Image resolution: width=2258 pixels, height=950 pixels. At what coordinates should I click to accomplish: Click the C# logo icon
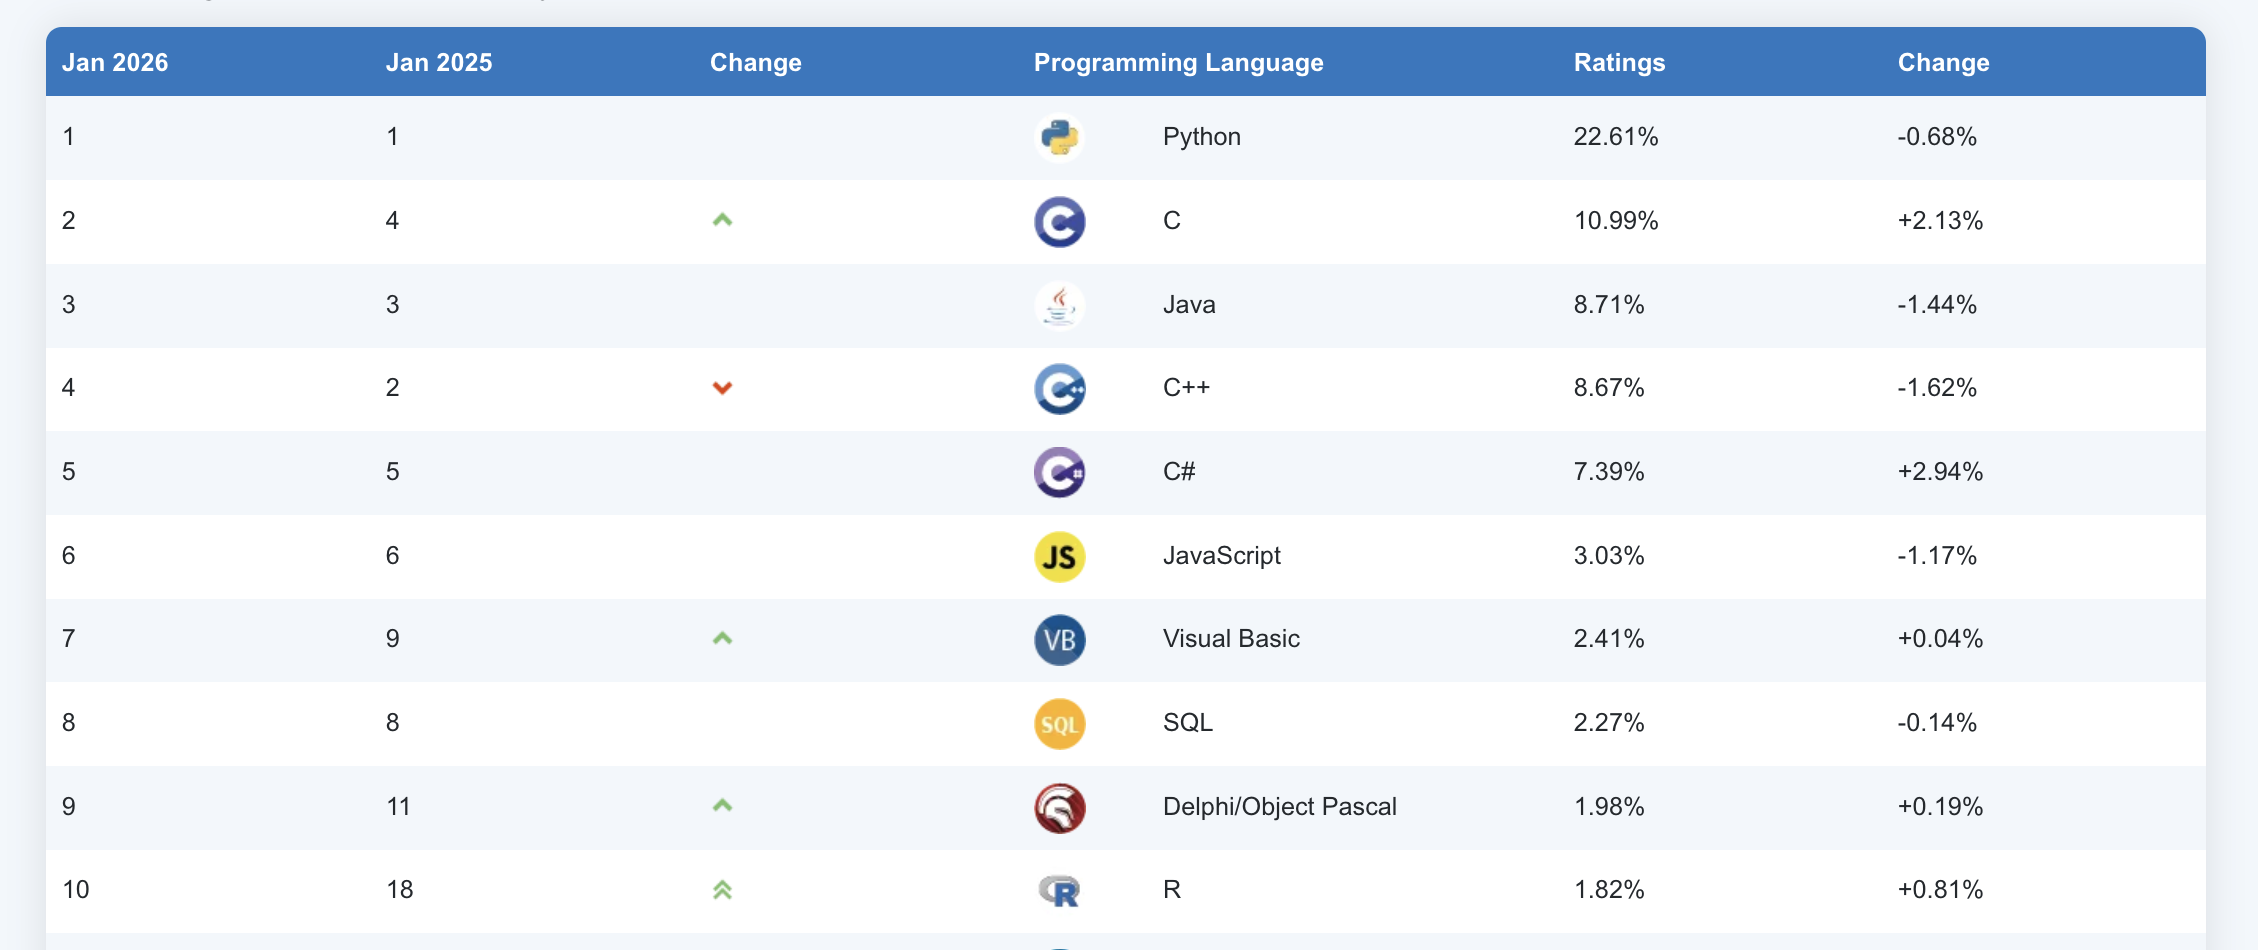click(x=1059, y=472)
